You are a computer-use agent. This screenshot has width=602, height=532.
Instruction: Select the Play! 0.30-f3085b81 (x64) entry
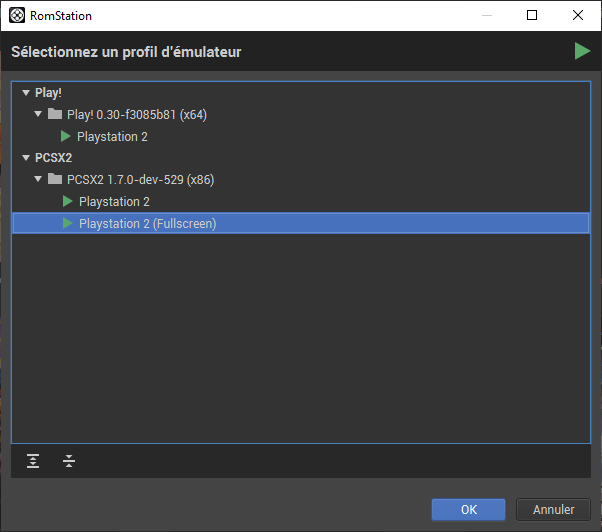[x=136, y=114]
